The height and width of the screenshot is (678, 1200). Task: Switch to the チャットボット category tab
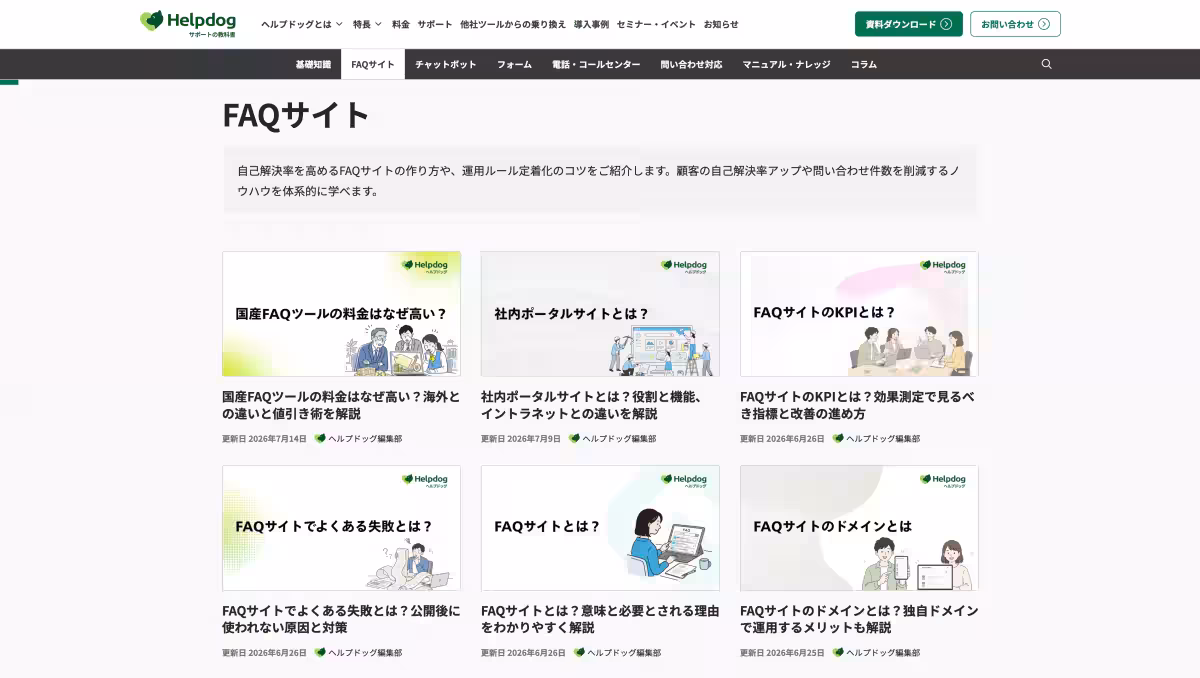(x=446, y=64)
